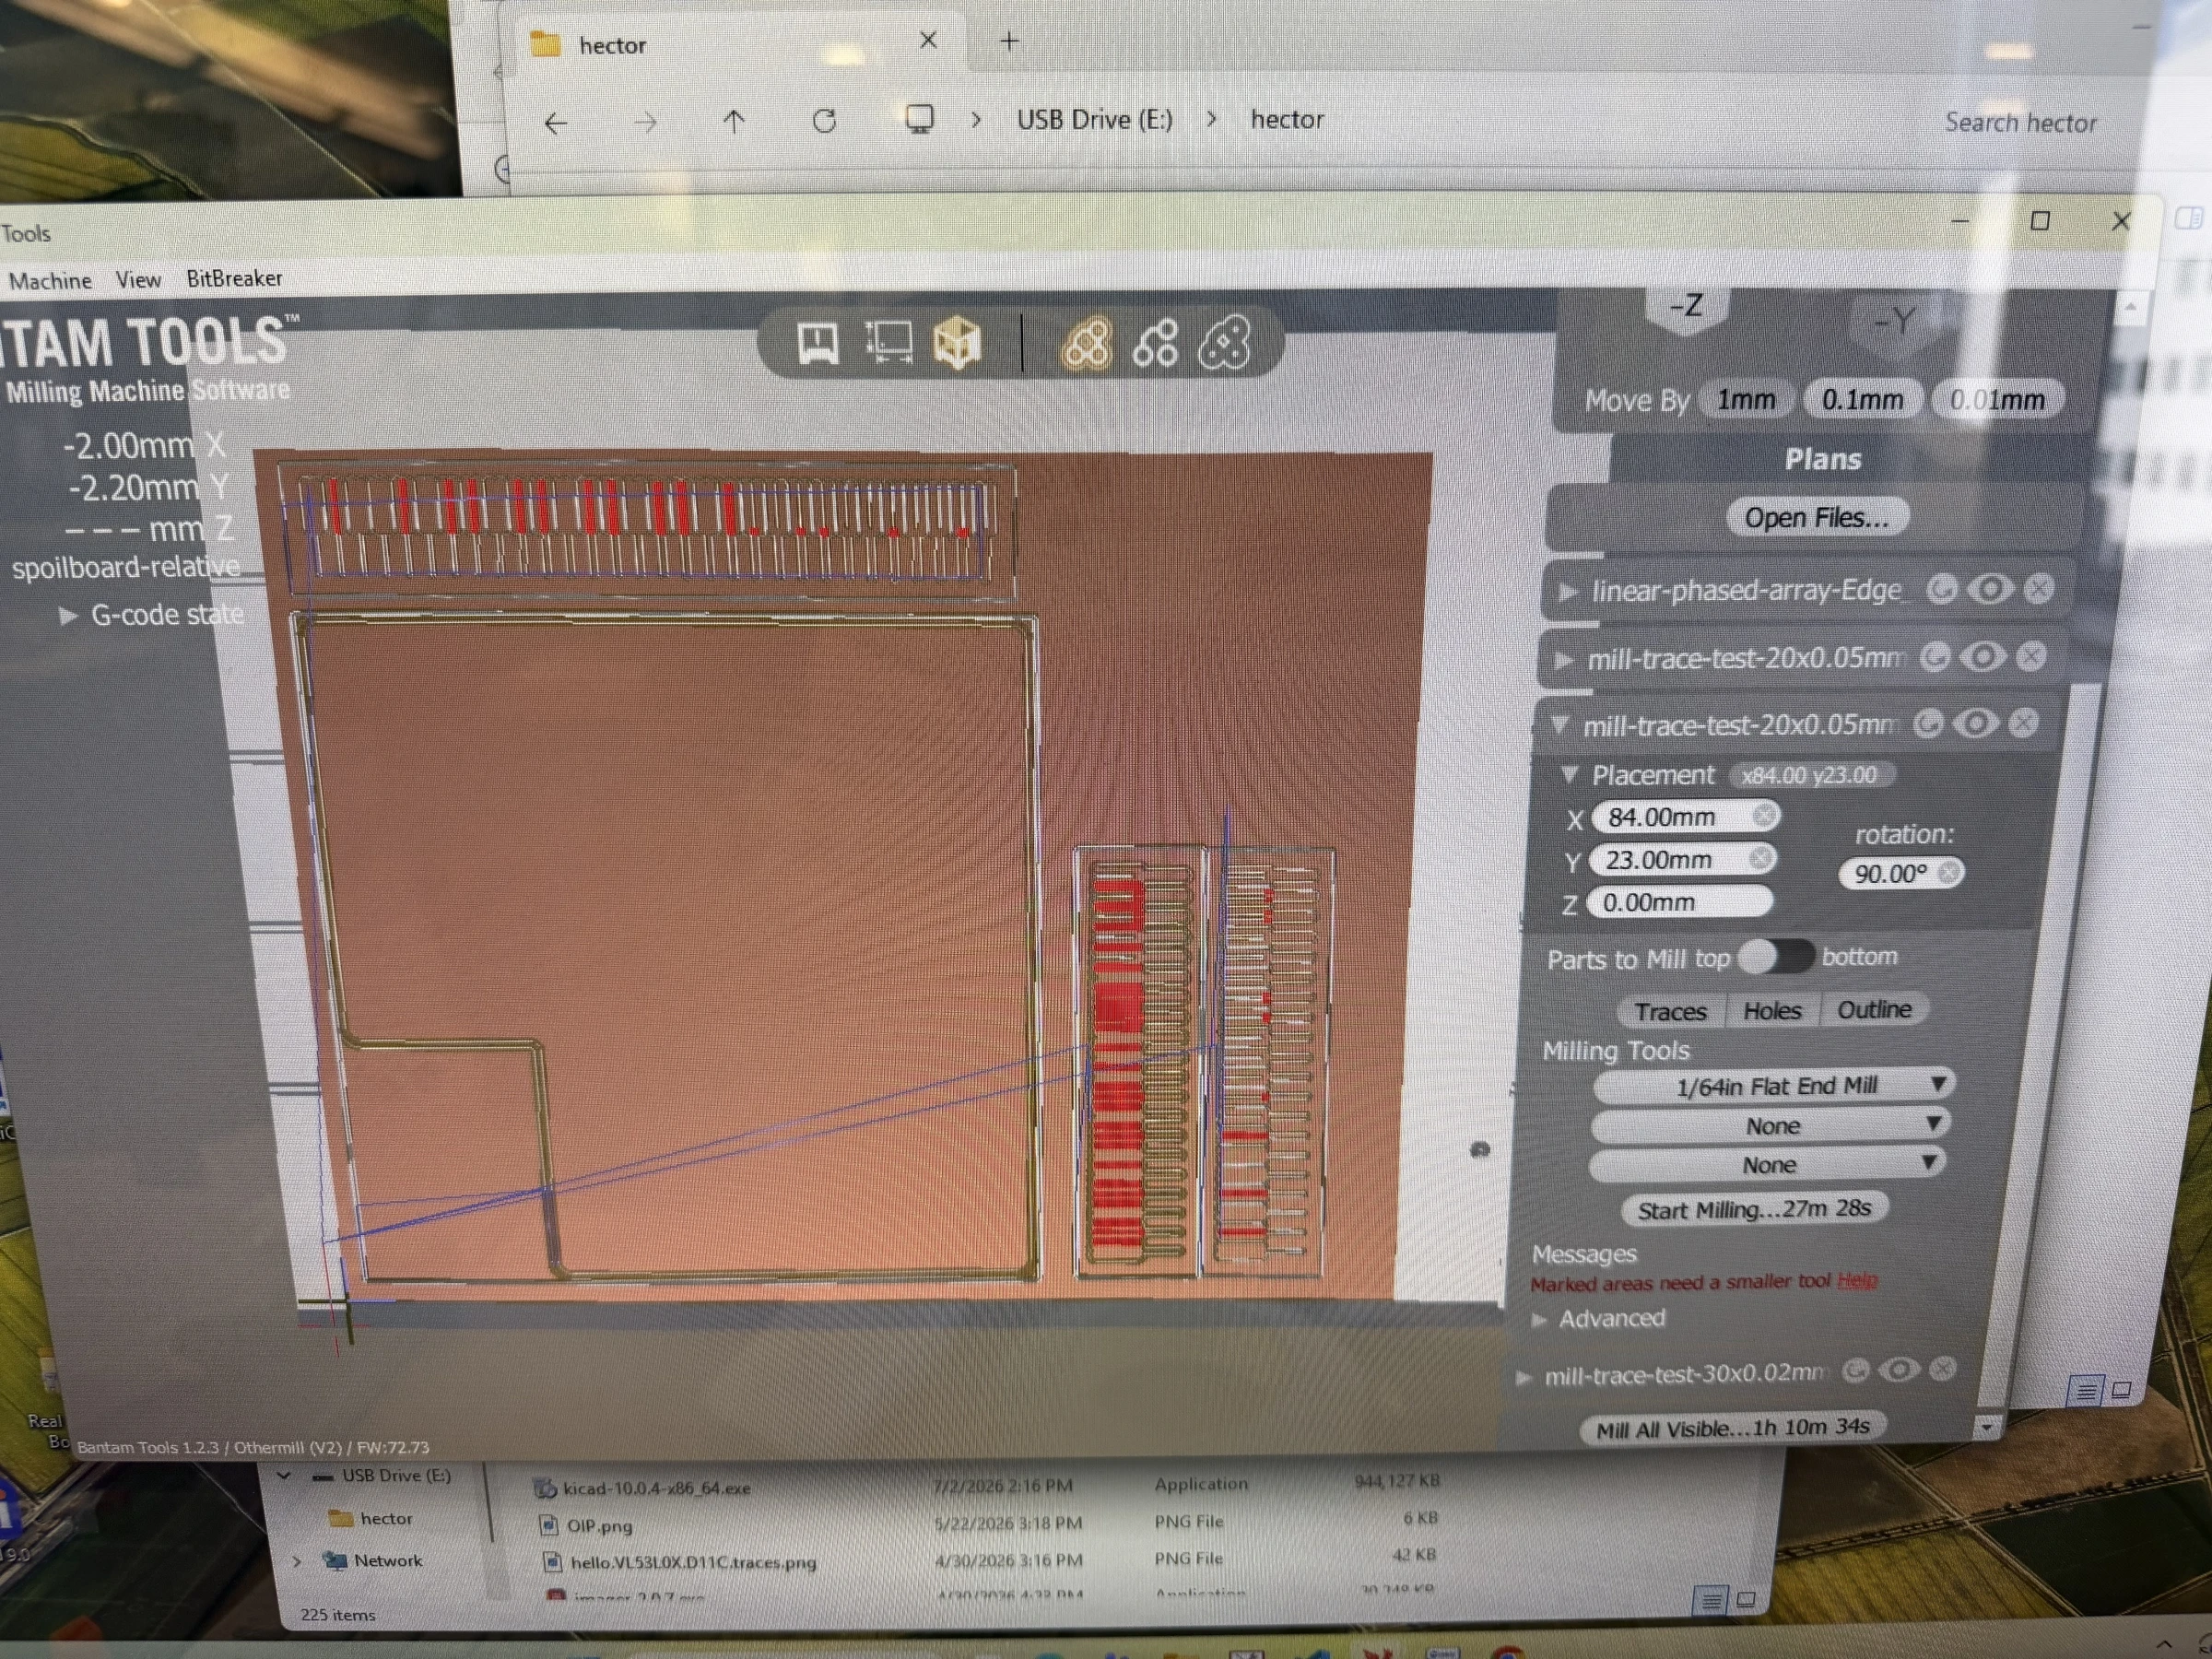The image size is (2212, 1659).
Task: Go back in the File Explorer window
Action: tap(556, 123)
